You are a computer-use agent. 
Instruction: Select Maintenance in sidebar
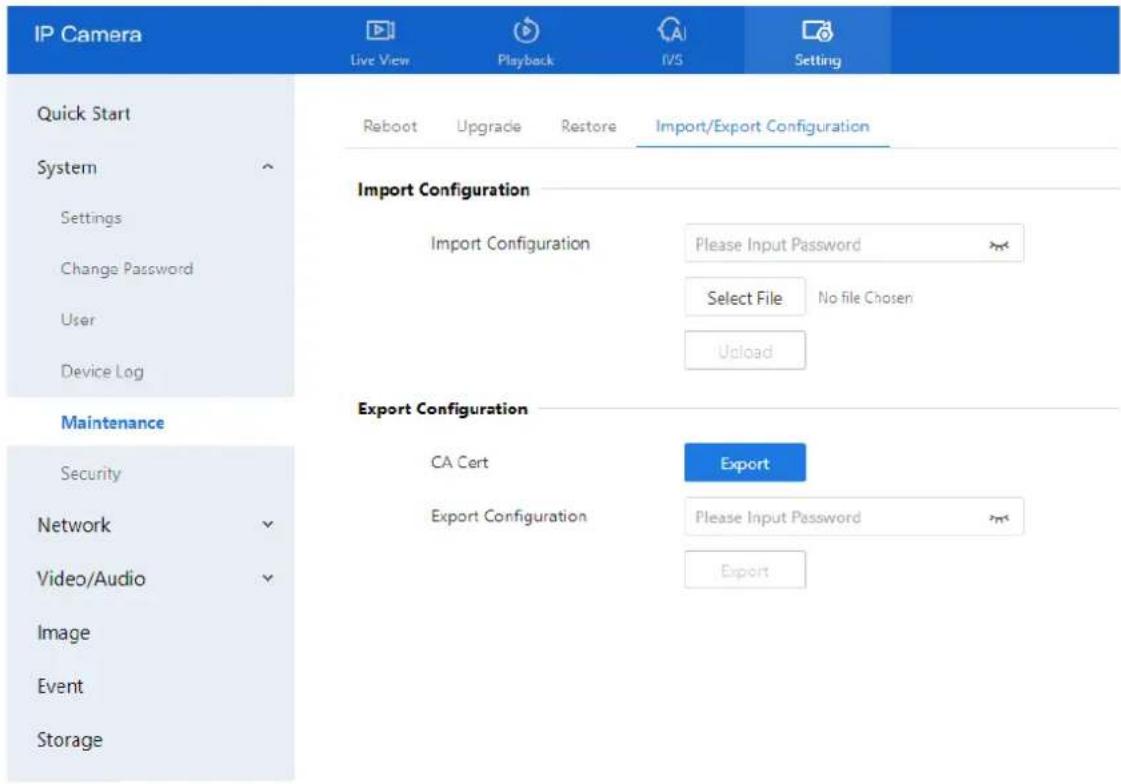[x=113, y=422]
